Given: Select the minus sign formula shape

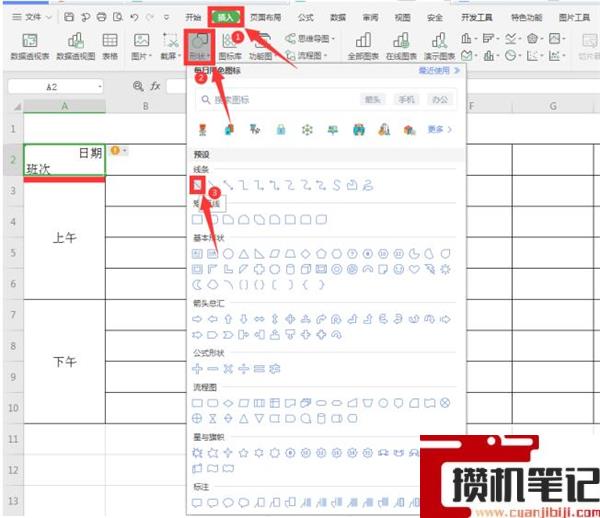Looking at the screenshot, I should tap(213, 369).
